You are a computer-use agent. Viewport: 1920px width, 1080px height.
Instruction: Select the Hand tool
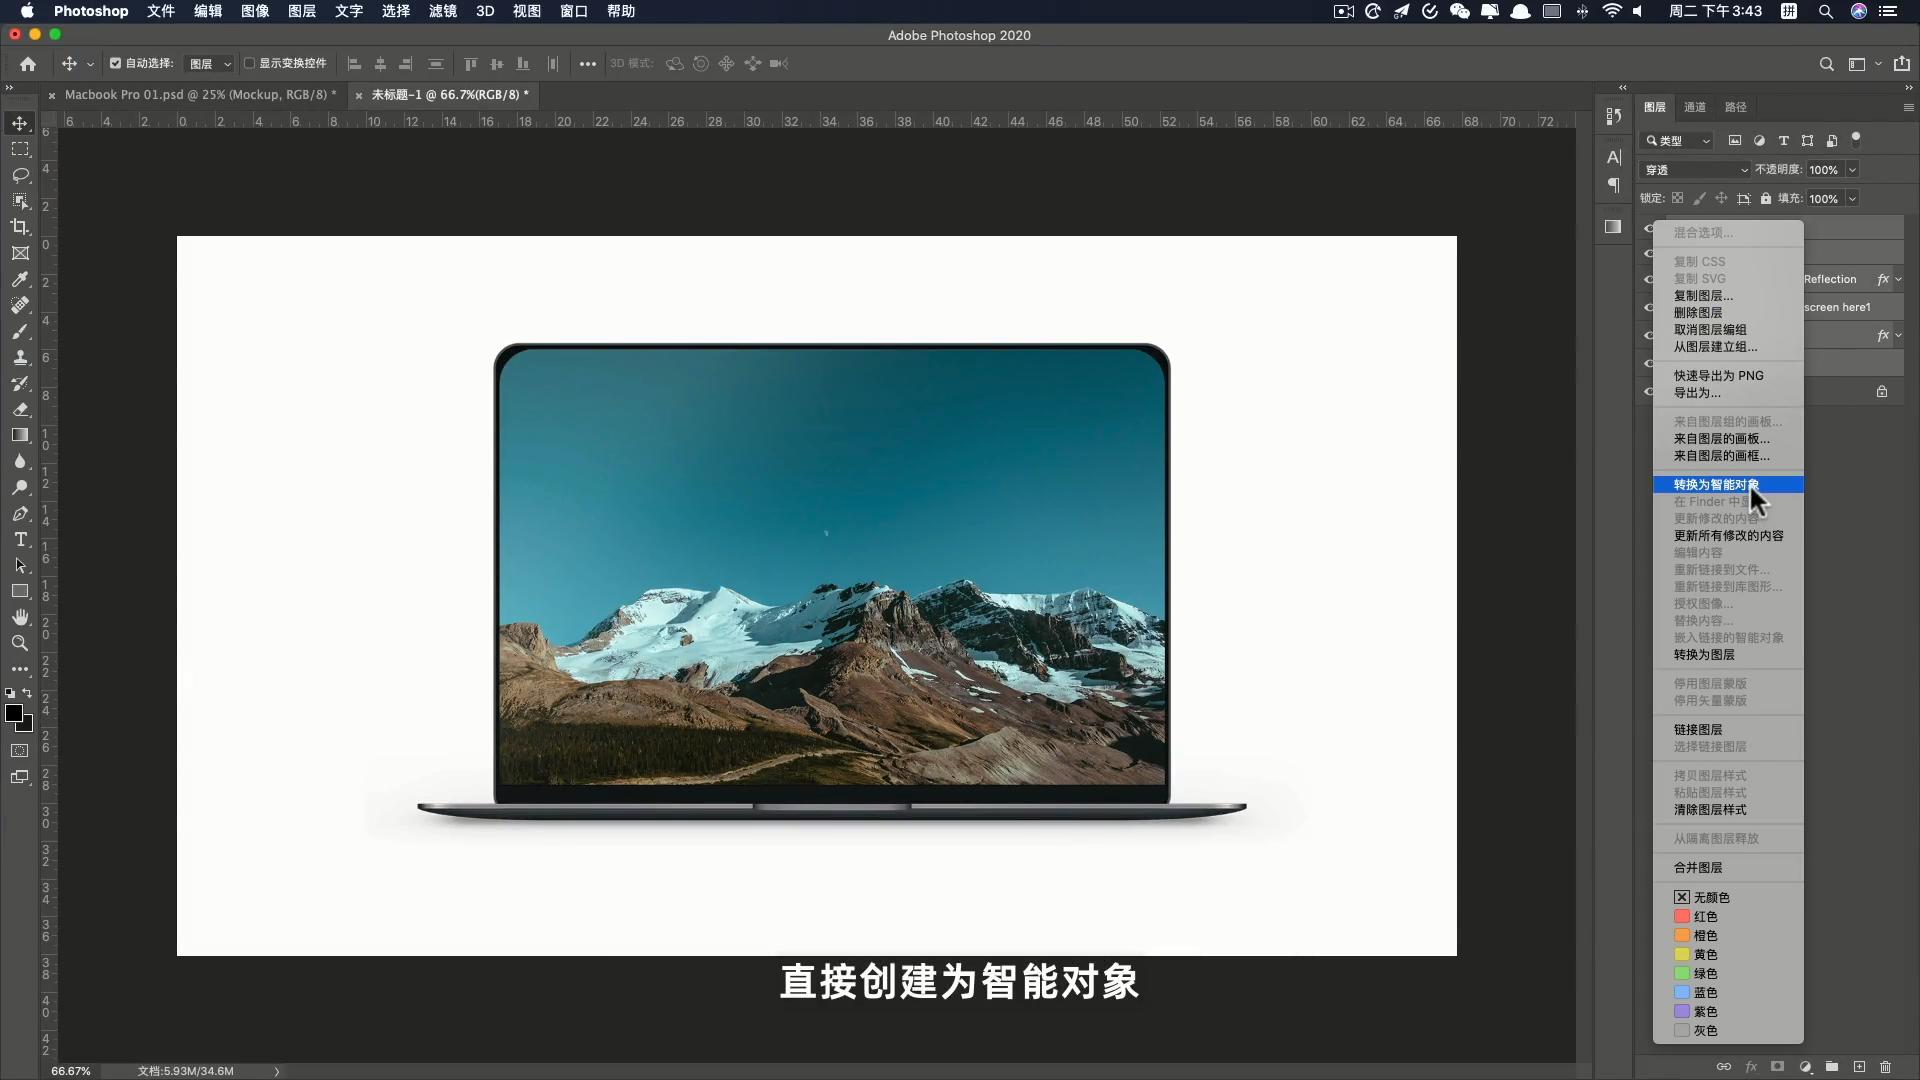click(x=20, y=617)
